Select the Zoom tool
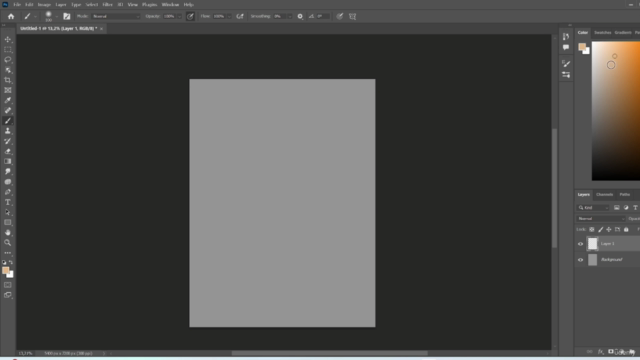The width and height of the screenshot is (640, 360). click(x=8, y=243)
